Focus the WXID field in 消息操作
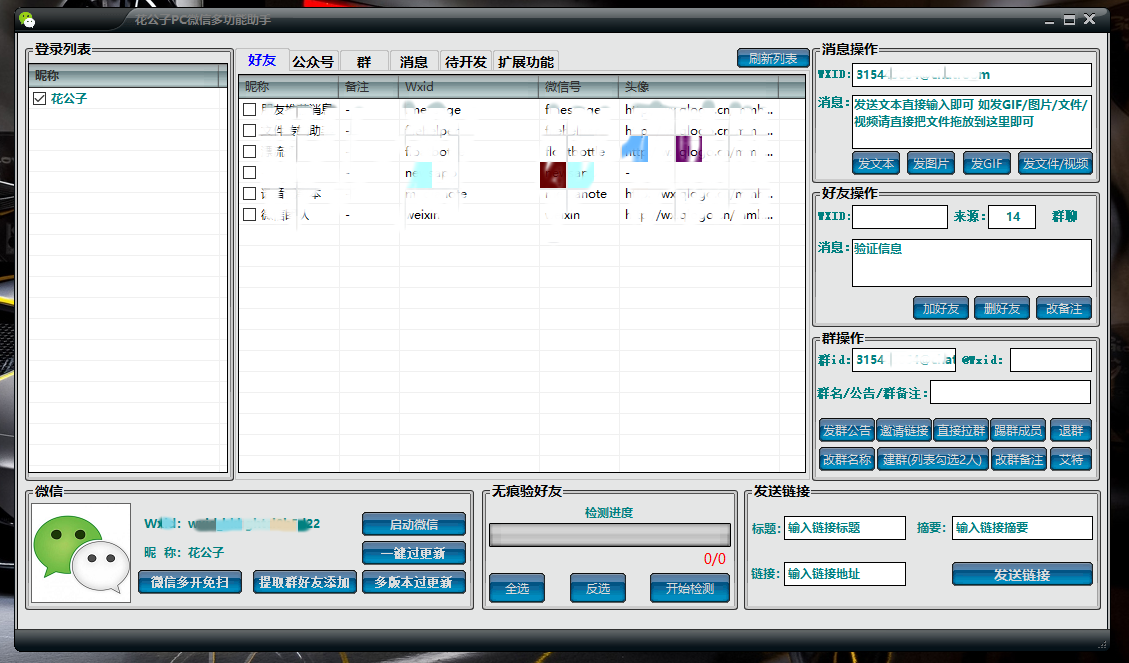 (972, 75)
